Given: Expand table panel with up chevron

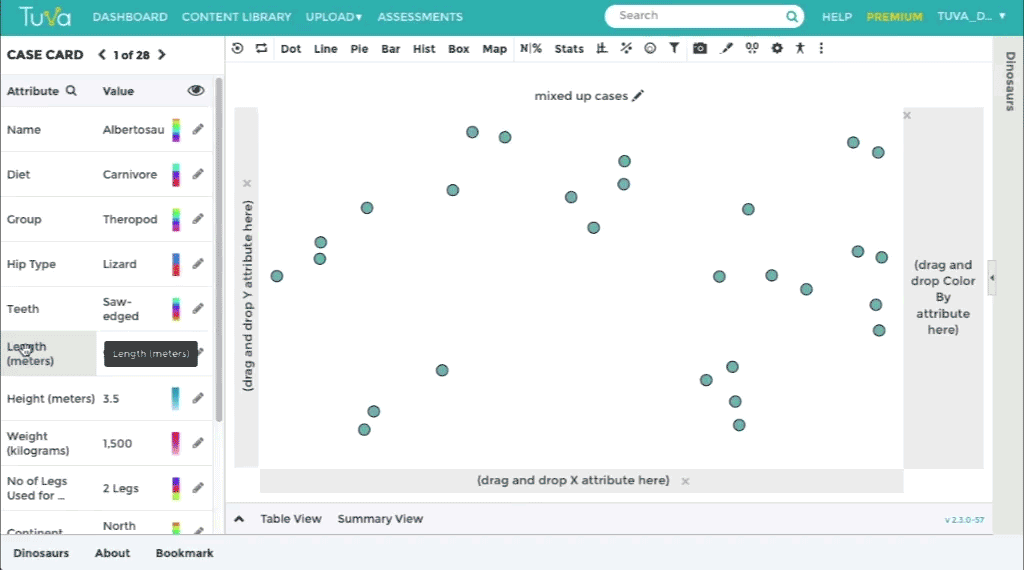Looking at the screenshot, I should (239, 519).
